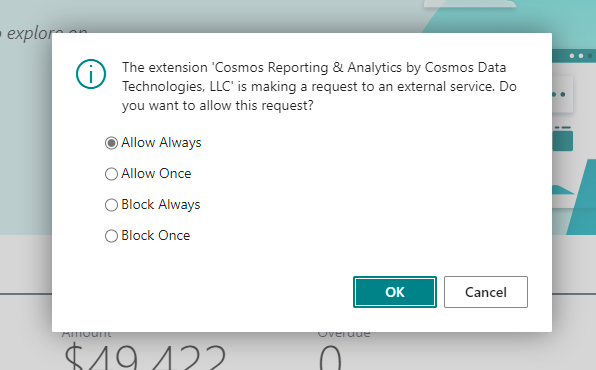Dismiss the dialog with the Cancel button
The image size is (596, 370).
pos(486,292)
